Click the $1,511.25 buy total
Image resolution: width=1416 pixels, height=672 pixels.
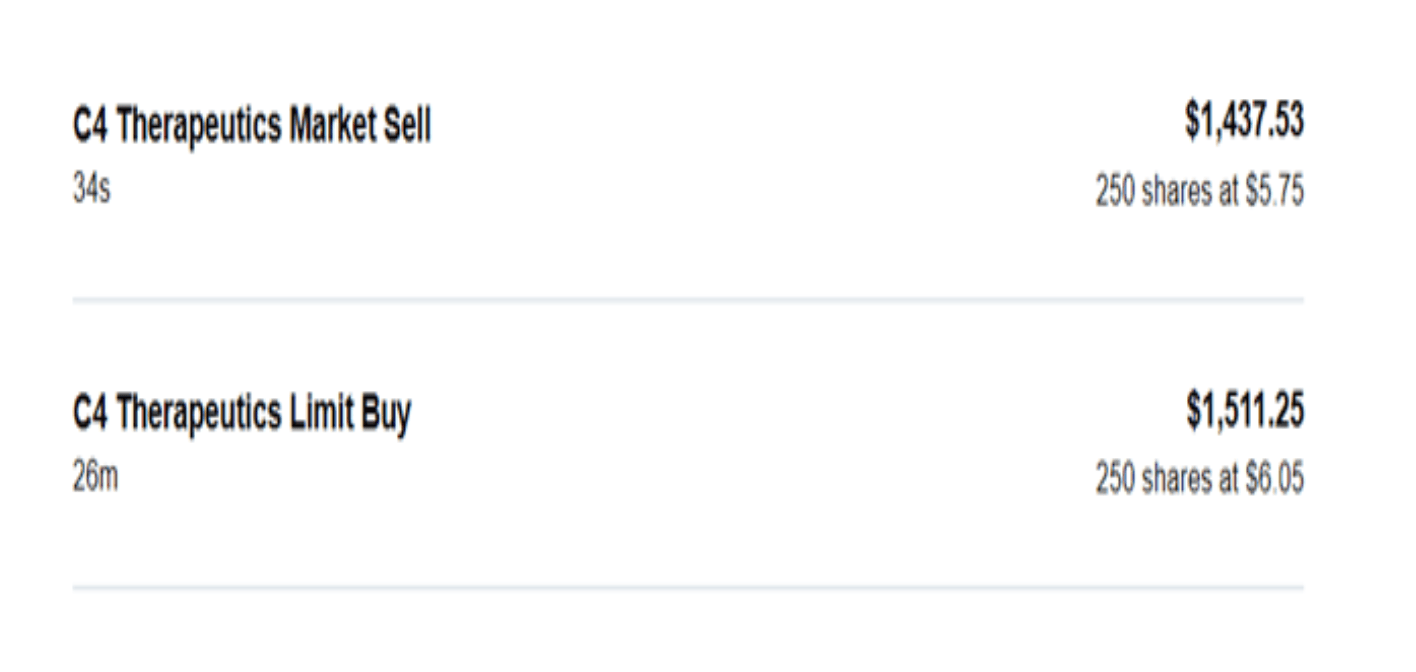pos(1245,411)
